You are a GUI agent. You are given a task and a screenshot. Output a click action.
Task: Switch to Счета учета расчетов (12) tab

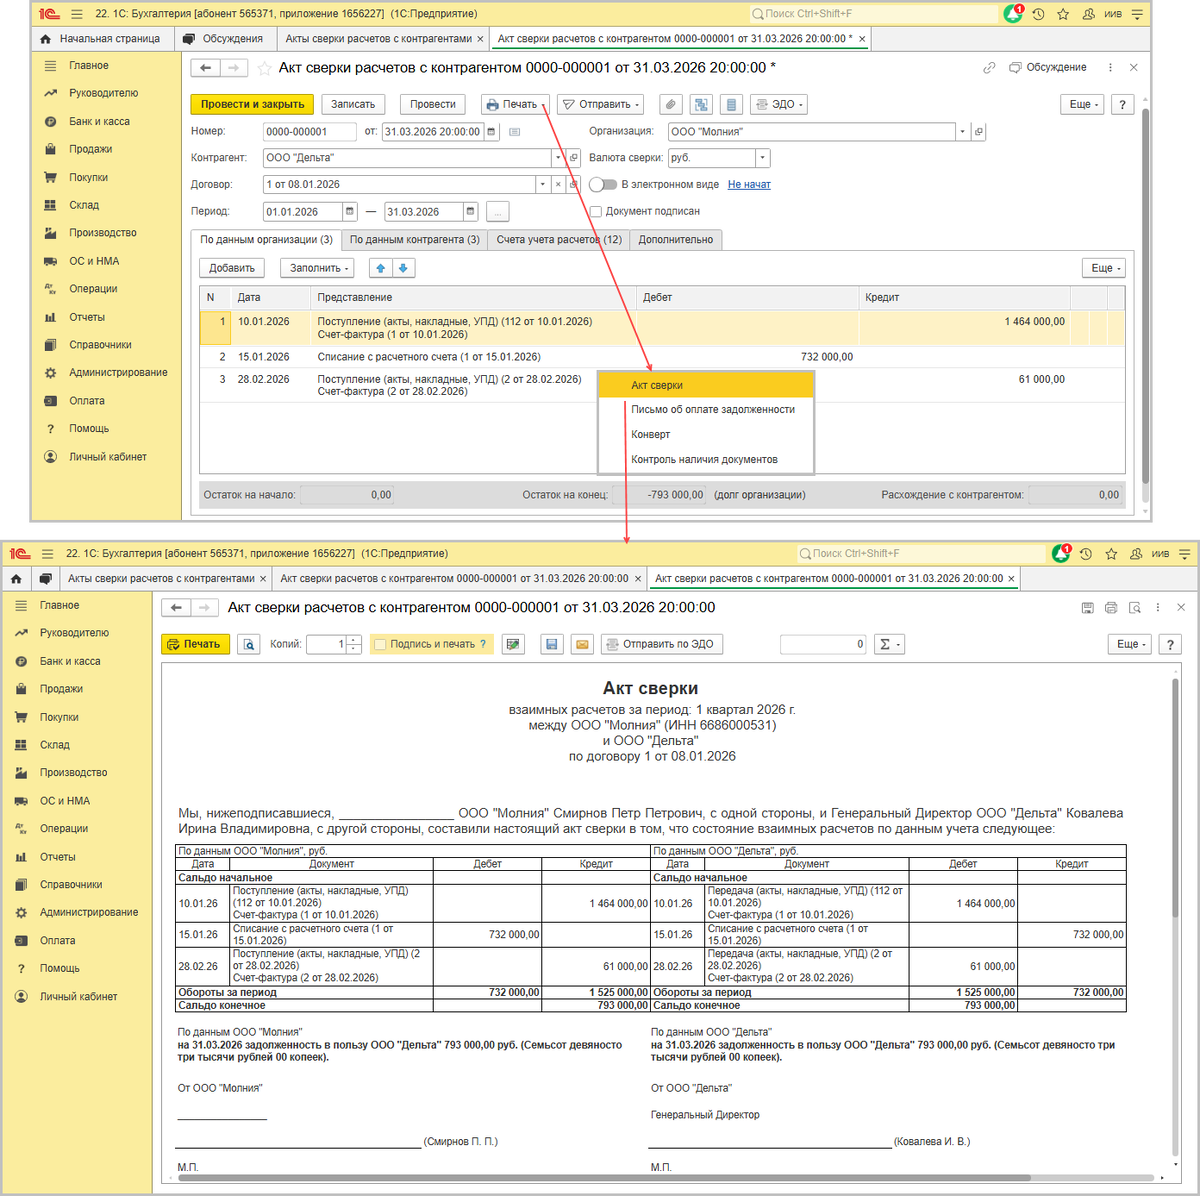(559, 240)
